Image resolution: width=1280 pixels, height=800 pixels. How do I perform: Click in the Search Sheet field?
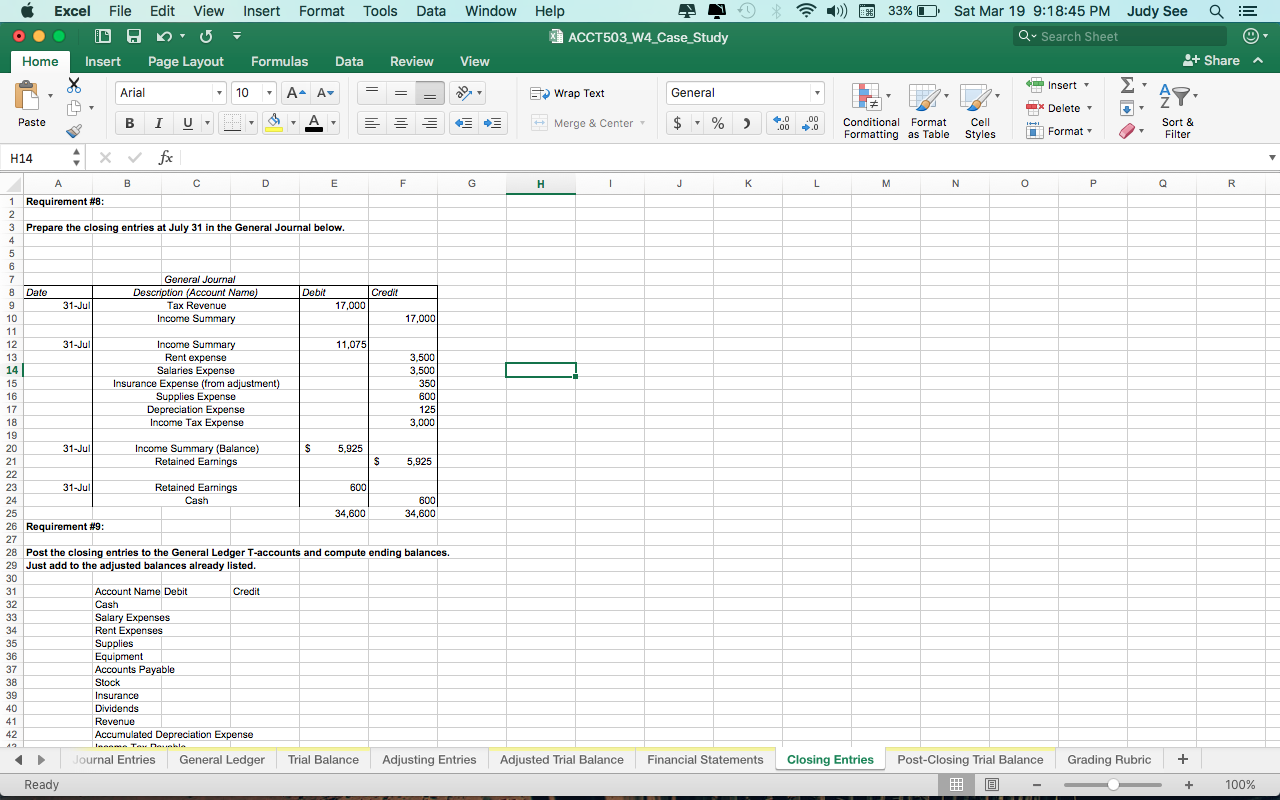1120,37
